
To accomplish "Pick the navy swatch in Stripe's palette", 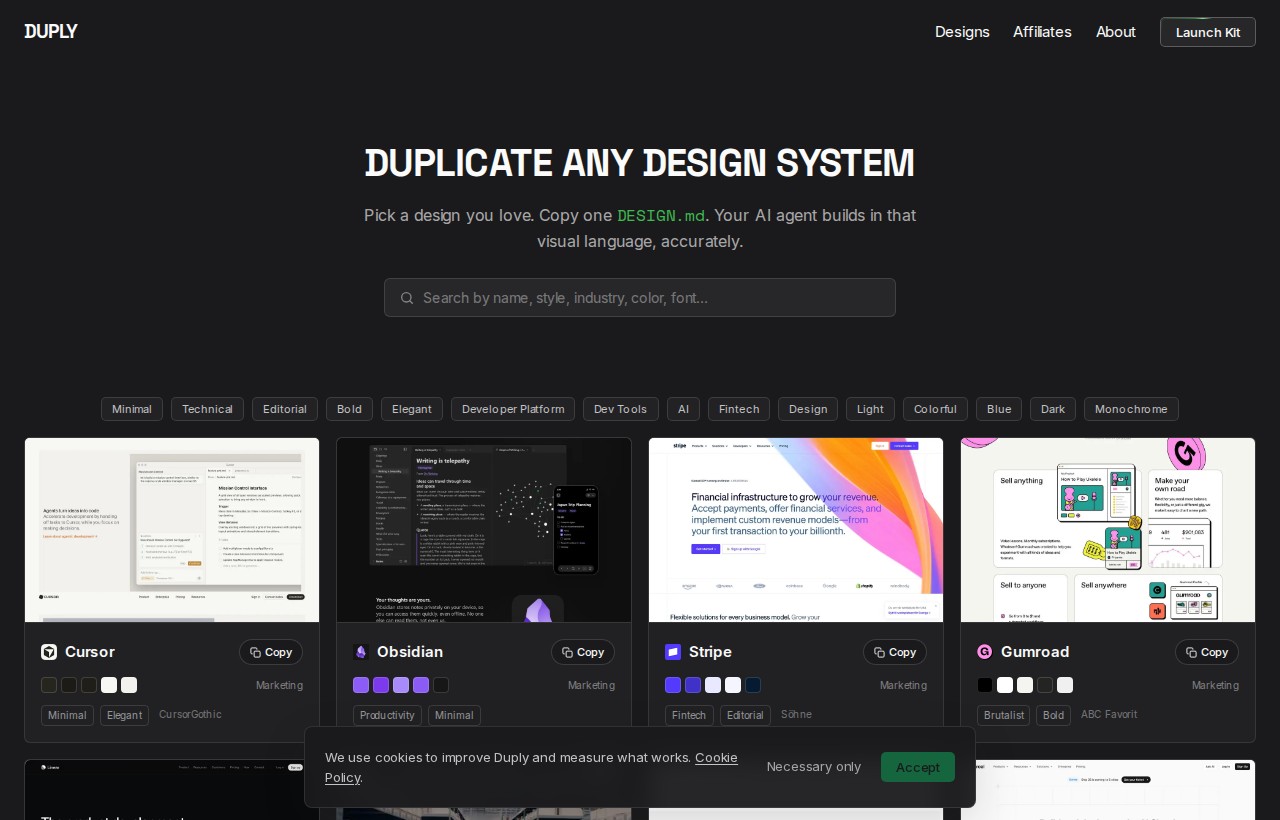I will point(753,685).
